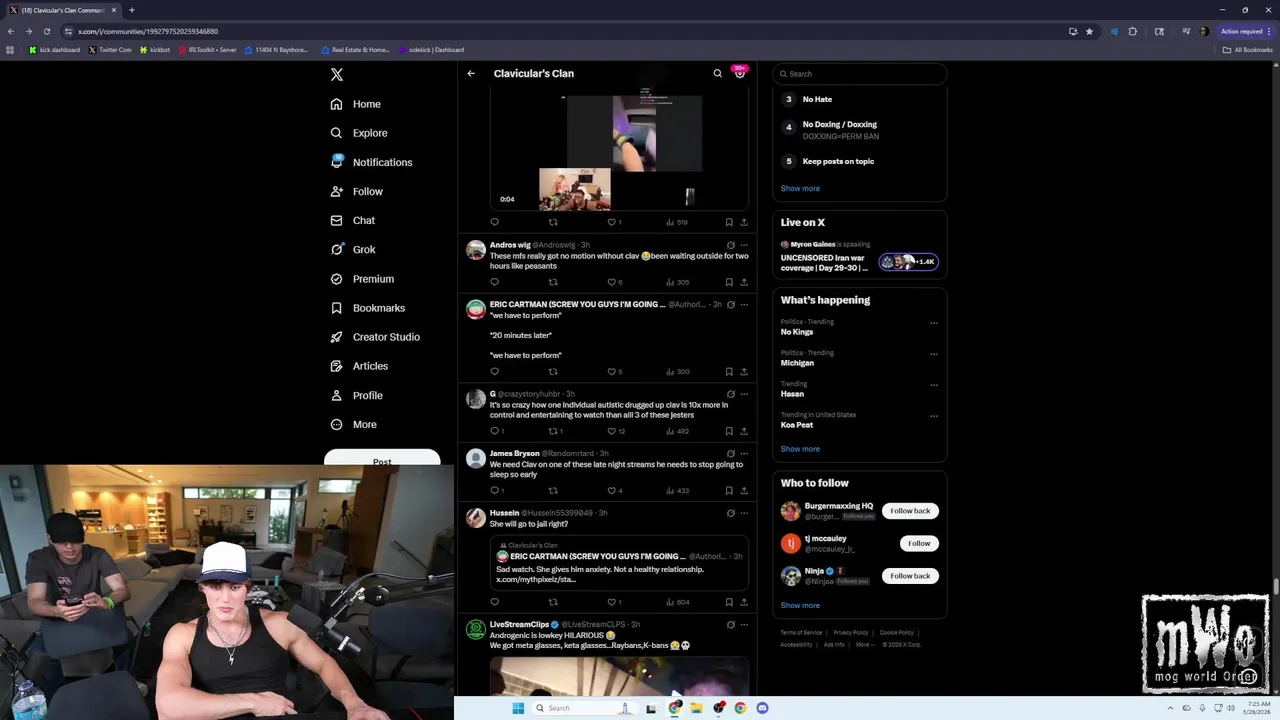Screen dimensions: 1280x720
Task: Follow tj mccauley
Action: [x=919, y=544]
